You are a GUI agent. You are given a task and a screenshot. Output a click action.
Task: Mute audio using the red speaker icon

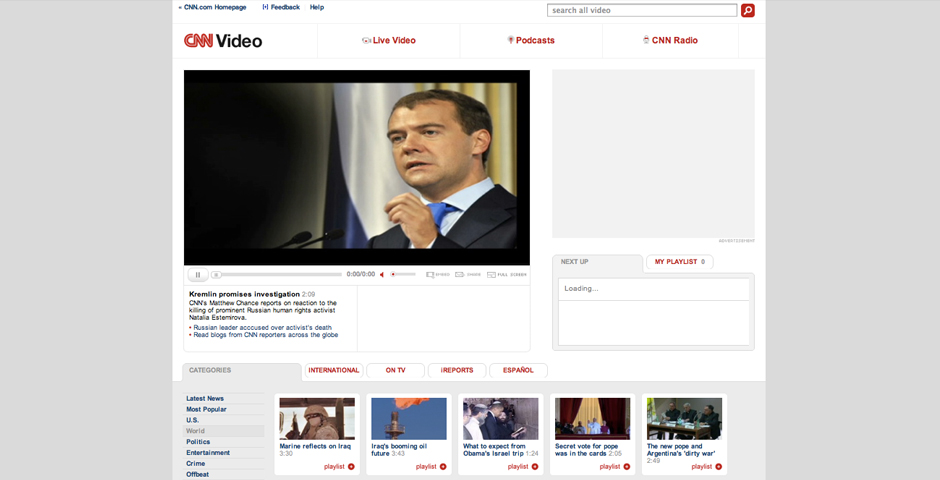382,274
